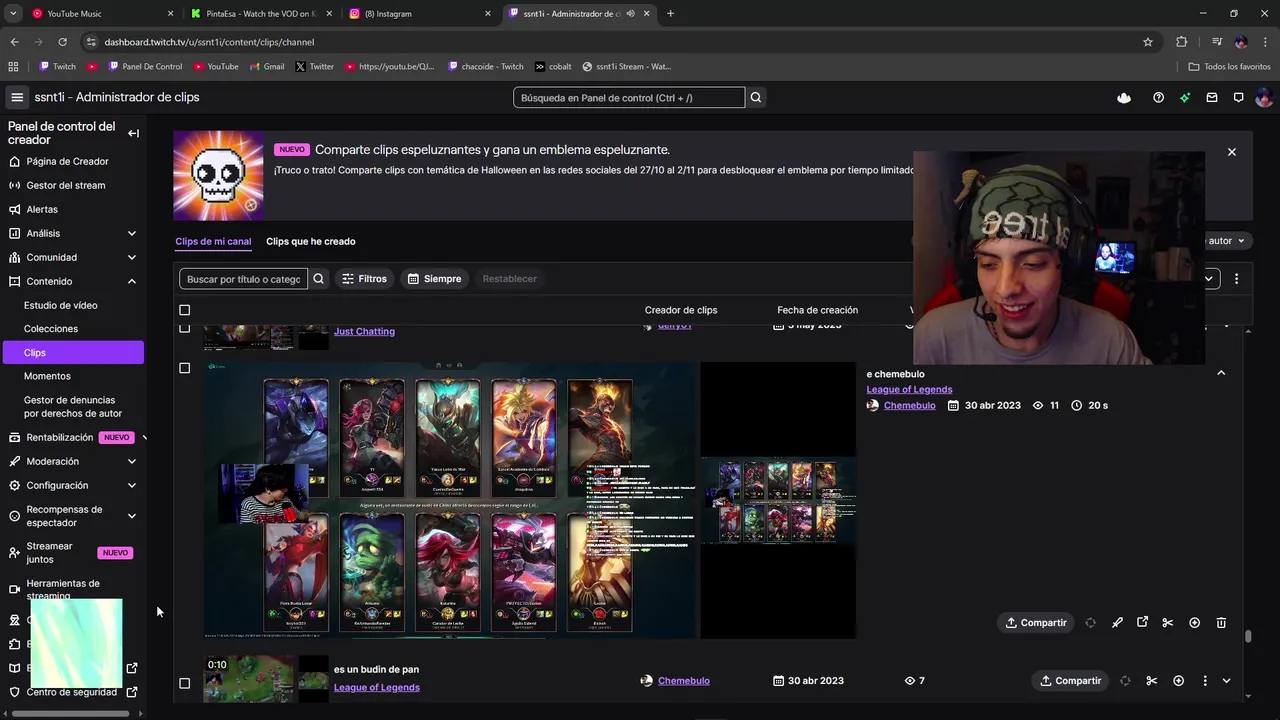Open Centro de seguridad external link icon
The image size is (1280, 720).
point(132,692)
